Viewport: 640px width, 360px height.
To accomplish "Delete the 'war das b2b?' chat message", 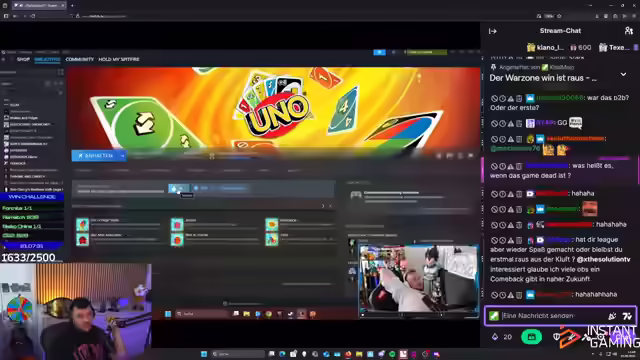I will pos(519,98).
